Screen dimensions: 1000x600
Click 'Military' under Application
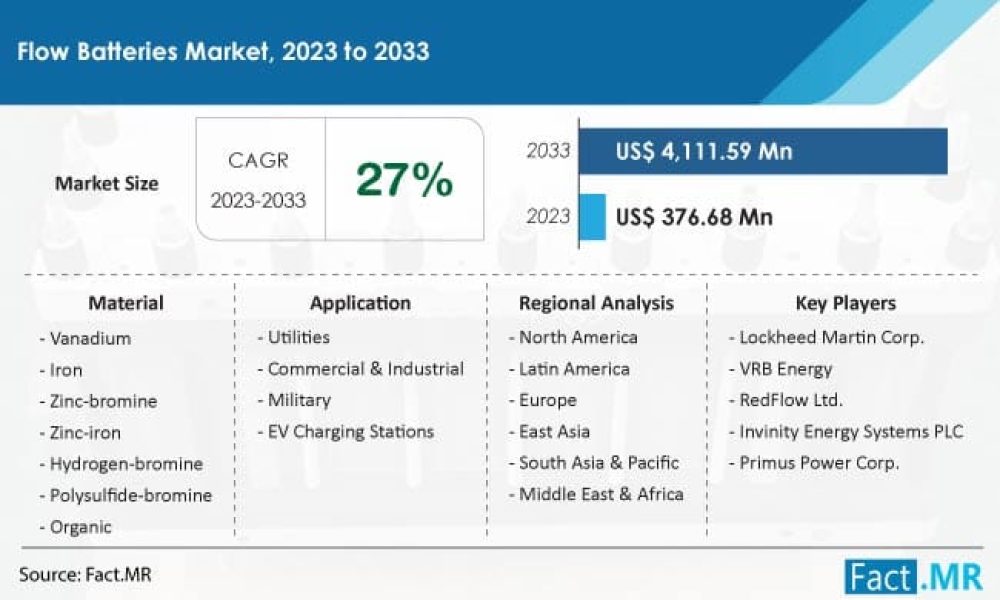pyautogui.click(x=299, y=400)
